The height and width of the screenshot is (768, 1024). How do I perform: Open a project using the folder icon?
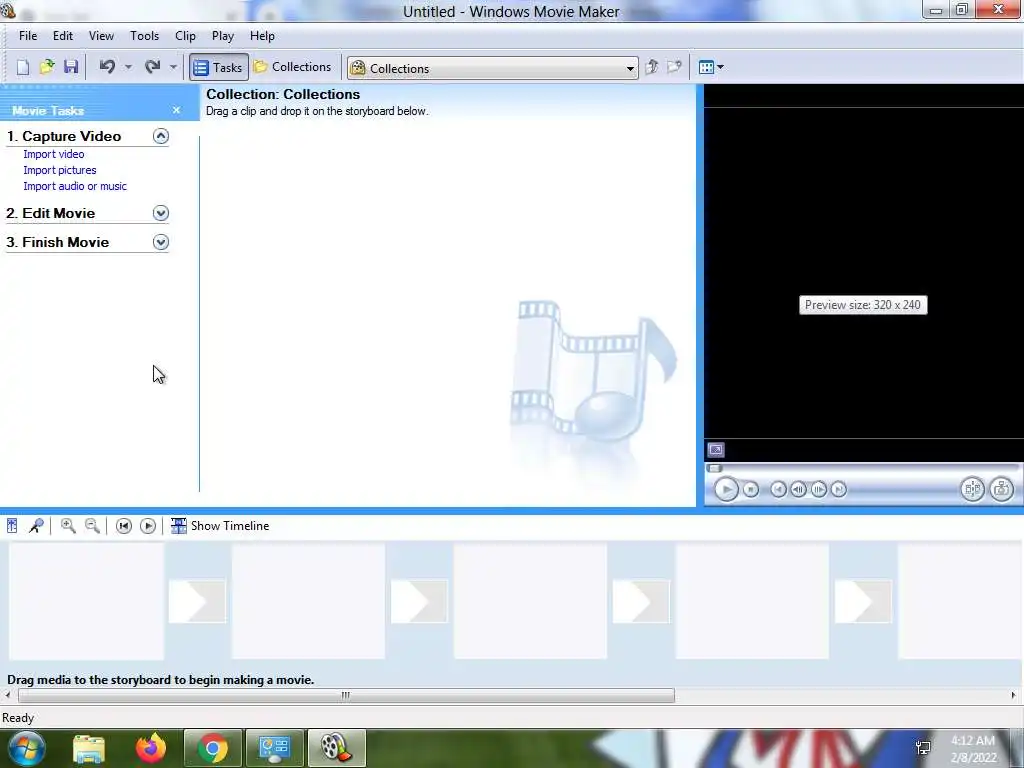coord(47,67)
